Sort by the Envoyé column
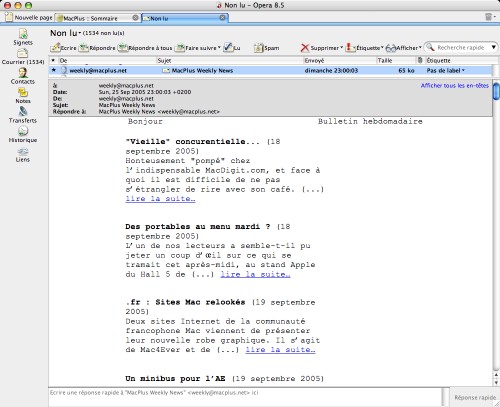 click(x=340, y=60)
